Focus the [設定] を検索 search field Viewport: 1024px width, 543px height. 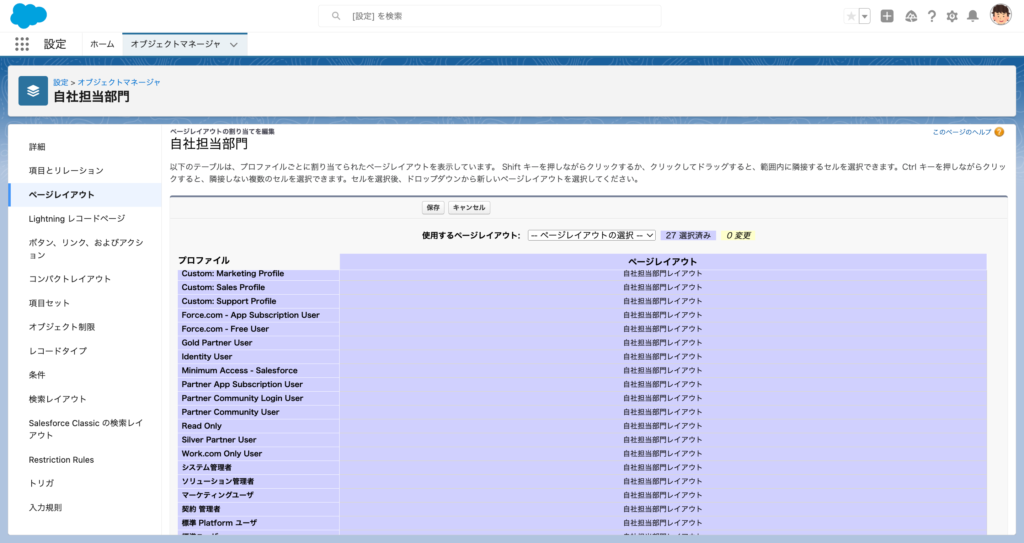coord(490,16)
